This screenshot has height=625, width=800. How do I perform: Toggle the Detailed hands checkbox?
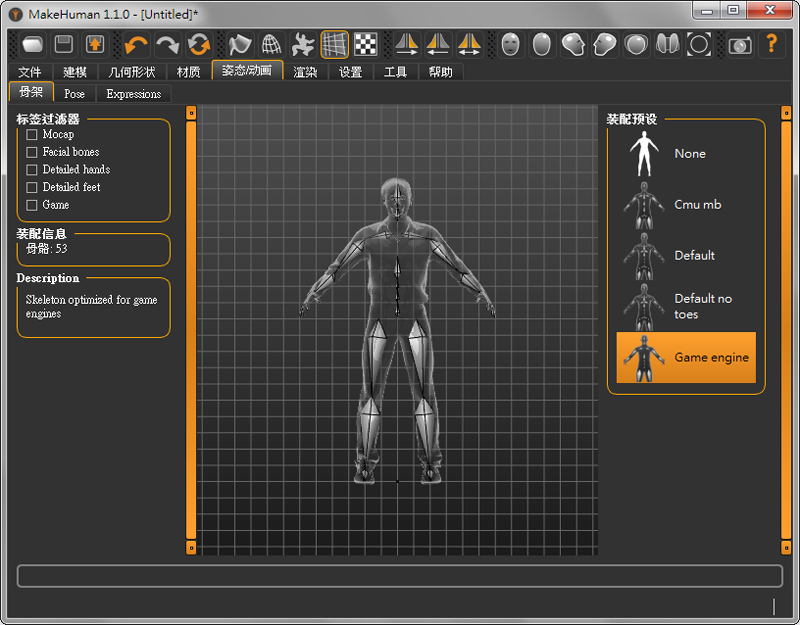pos(32,170)
